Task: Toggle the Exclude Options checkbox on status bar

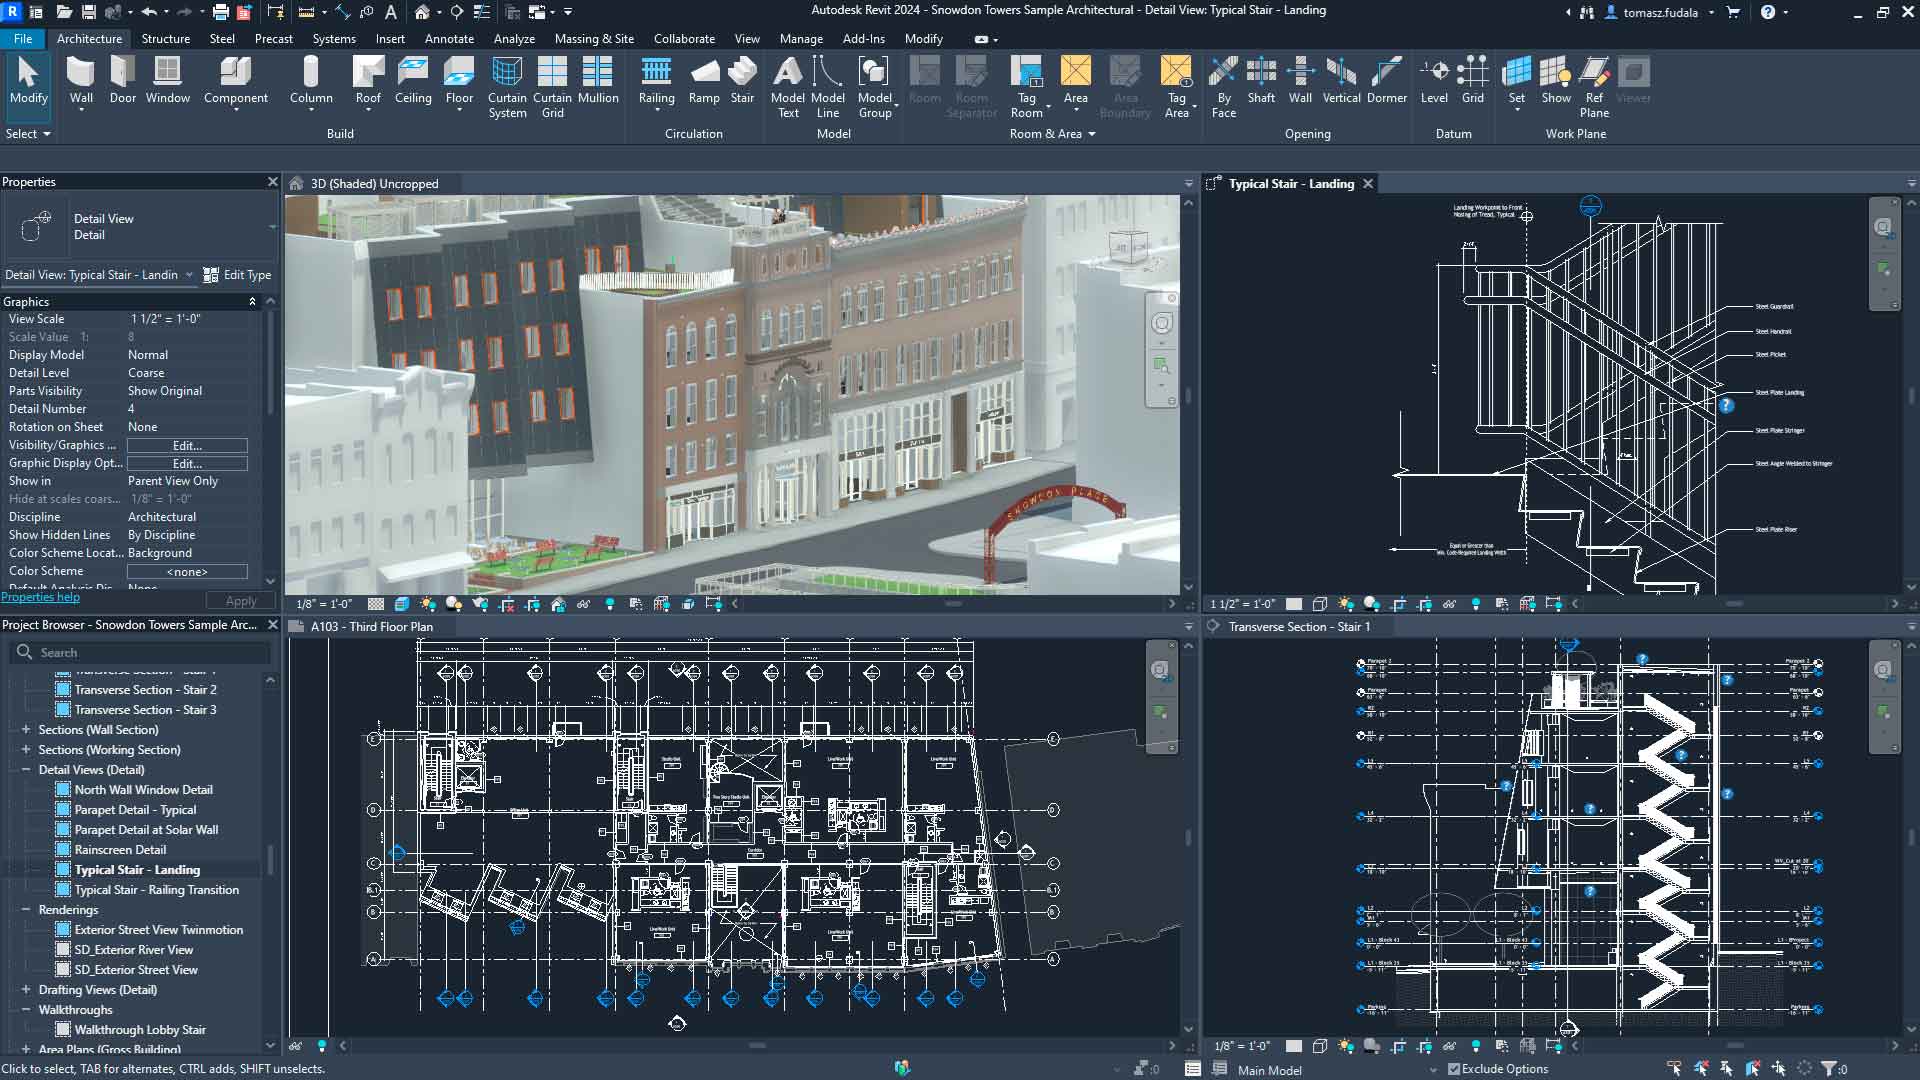Action: click(1452, 1068)
